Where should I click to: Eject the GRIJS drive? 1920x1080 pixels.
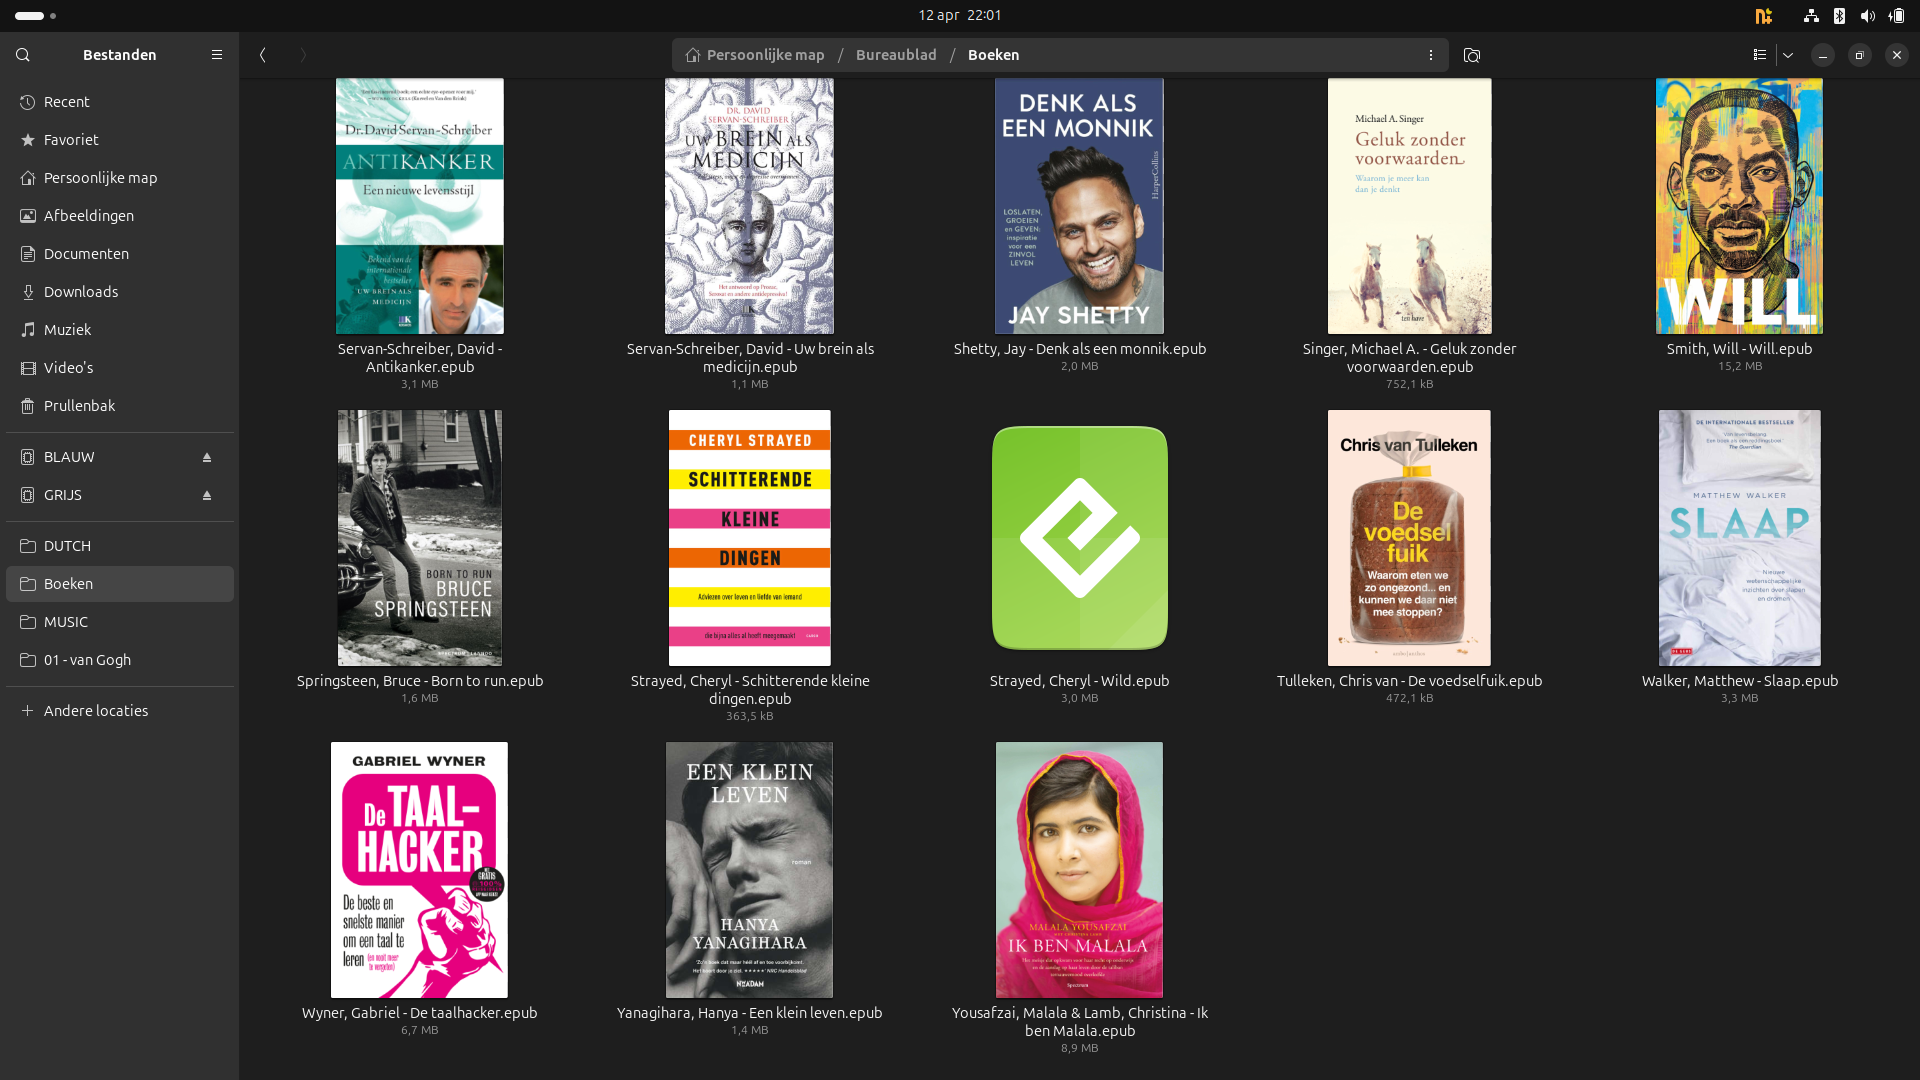(207, 495)
